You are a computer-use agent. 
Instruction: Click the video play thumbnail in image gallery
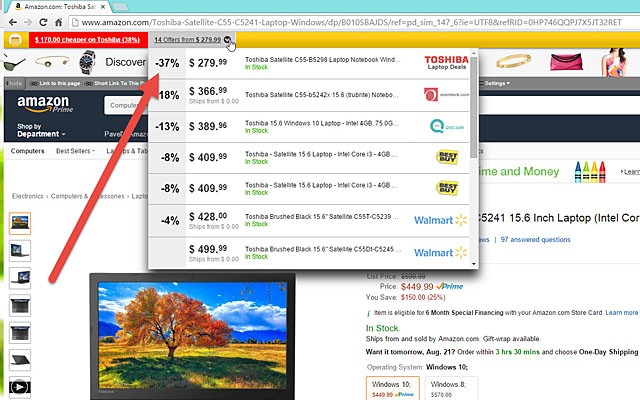tap(20, 385)
